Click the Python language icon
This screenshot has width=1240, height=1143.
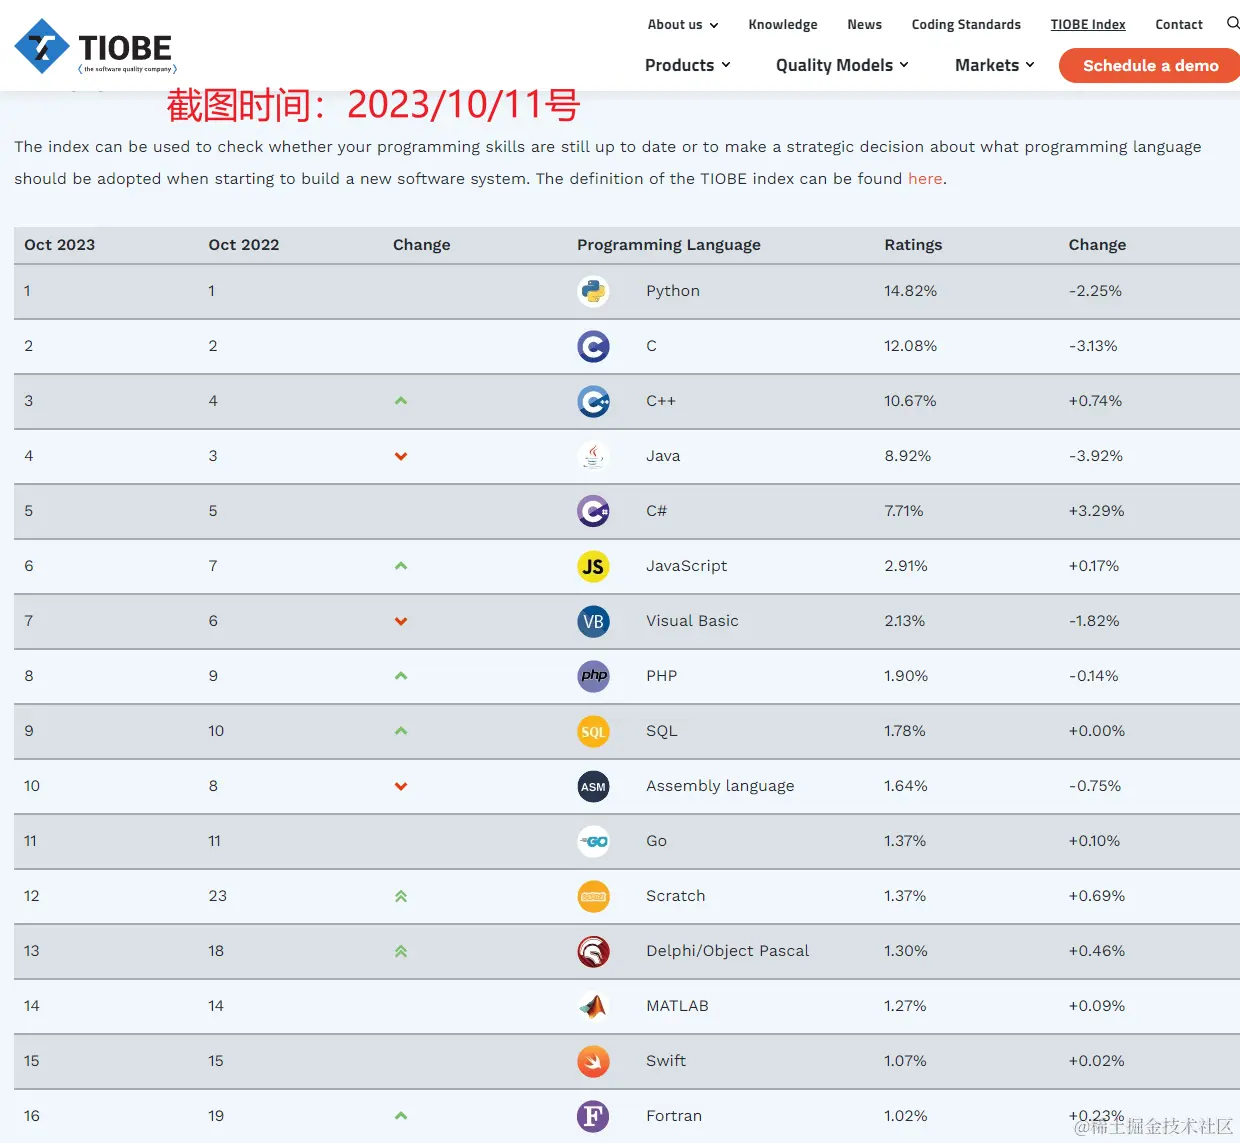tap(593, 291)
